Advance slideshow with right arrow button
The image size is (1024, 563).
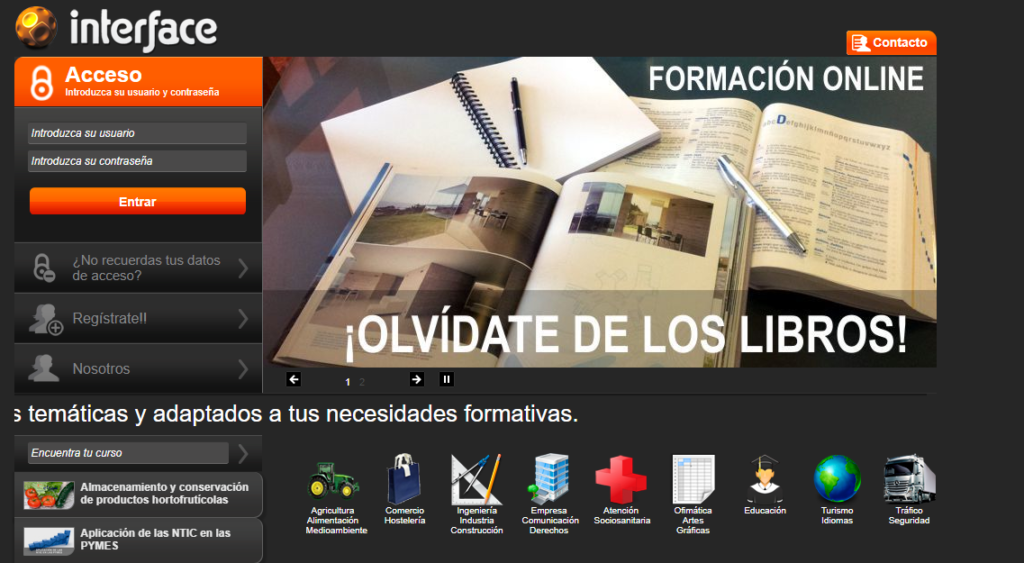pyautogui.click(x=417, y=379)
